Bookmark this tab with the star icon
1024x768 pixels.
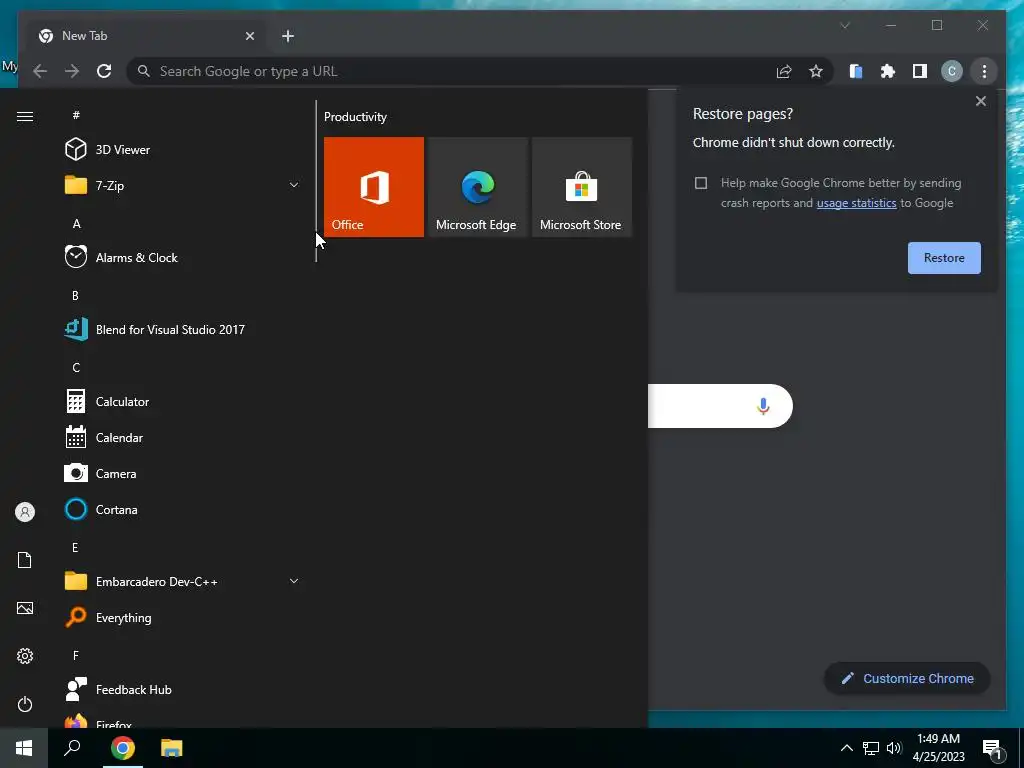click(816, 71)
